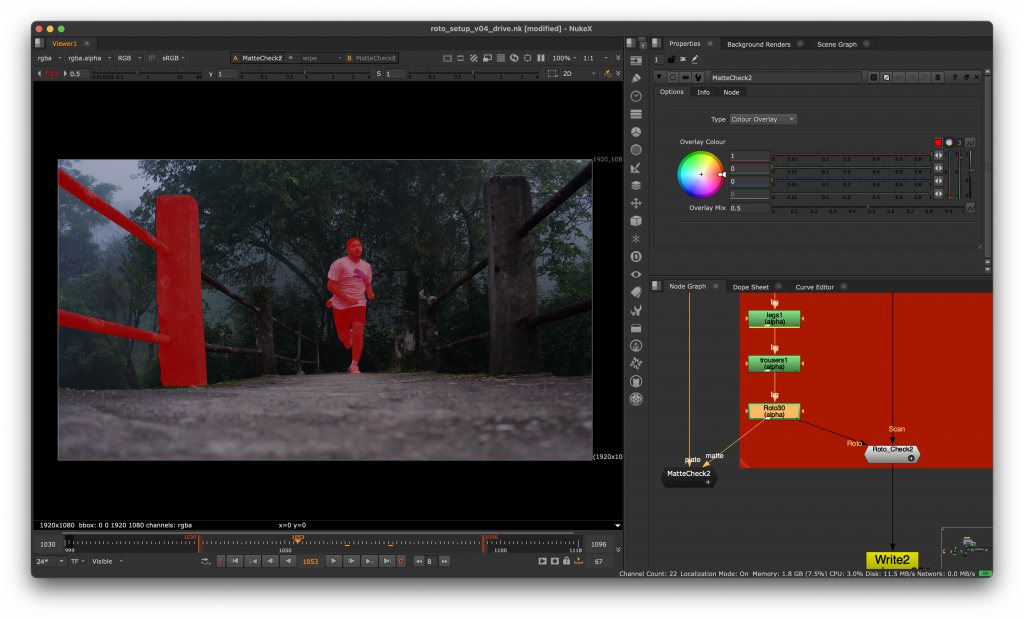Open the Deep nodes D icon
This screenshot has width=1024, height=619.
click(636, 256)
